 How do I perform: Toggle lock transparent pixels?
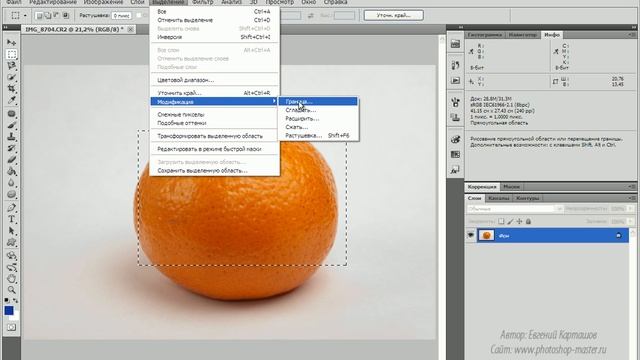pos(501,221)
